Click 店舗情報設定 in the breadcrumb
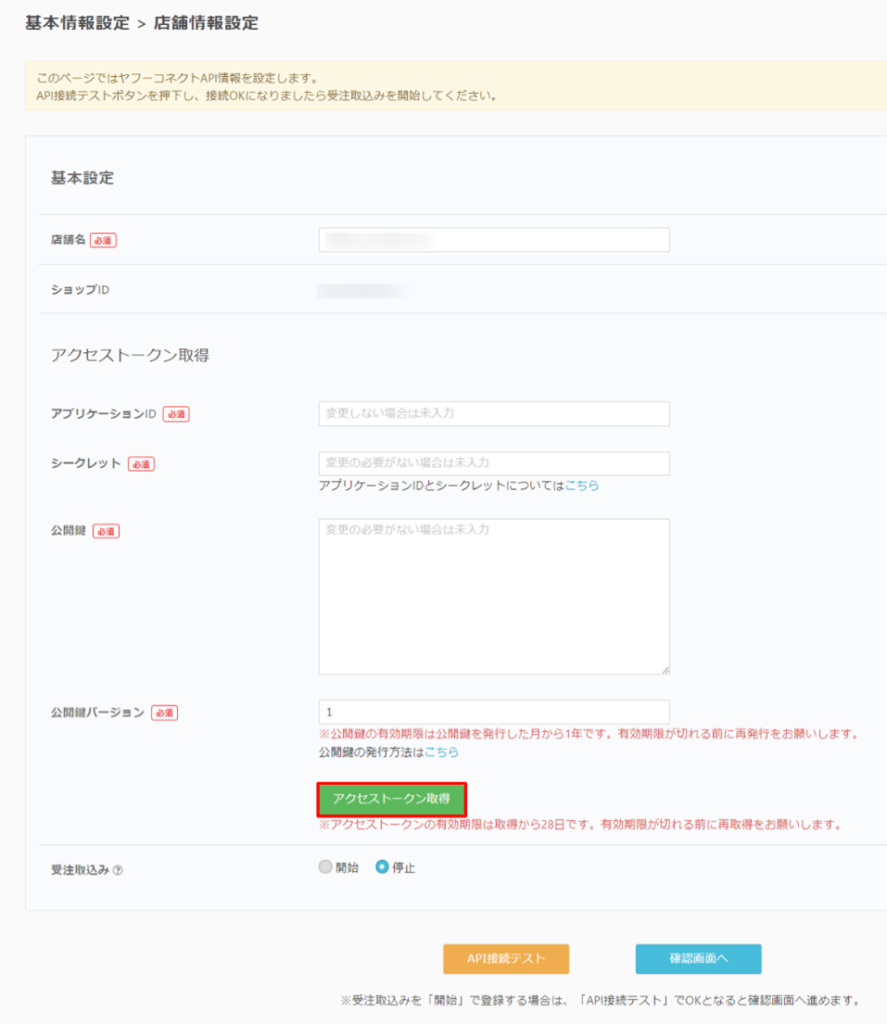 206,23
